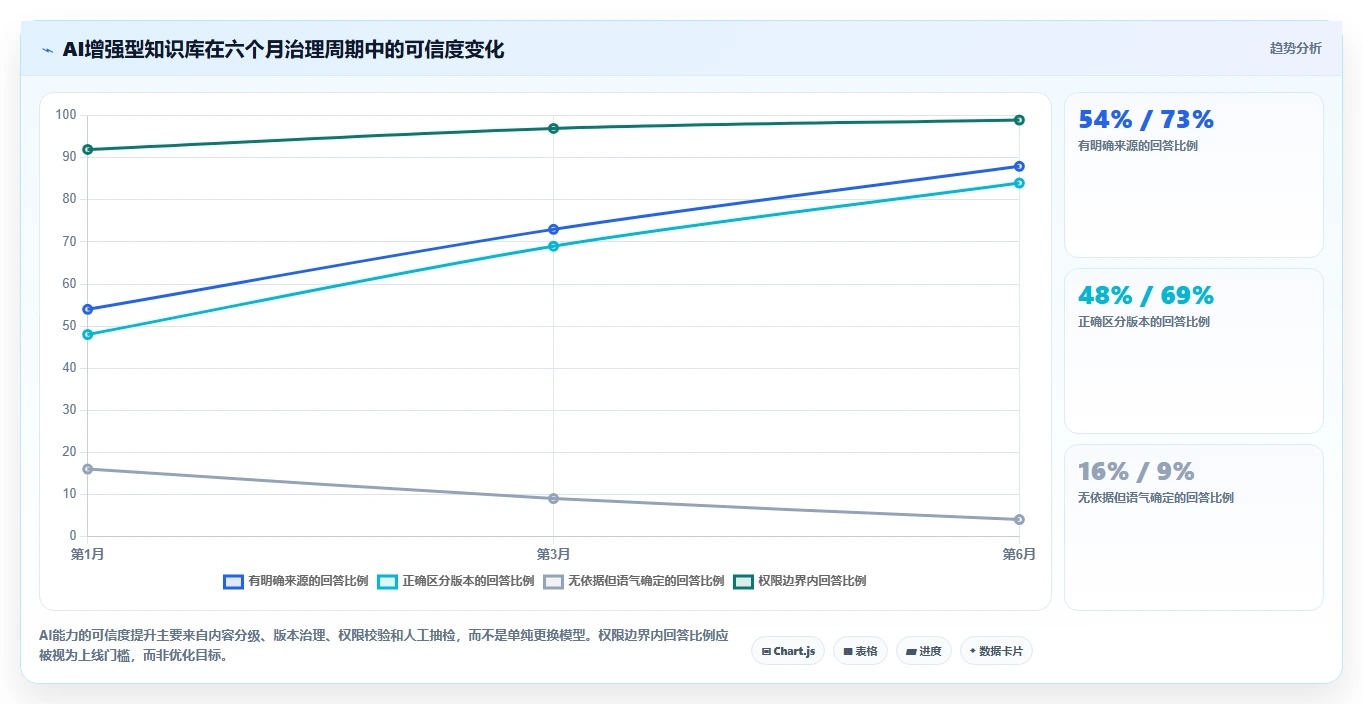
Task: Open the Chart.js tag
Action: 788,651
